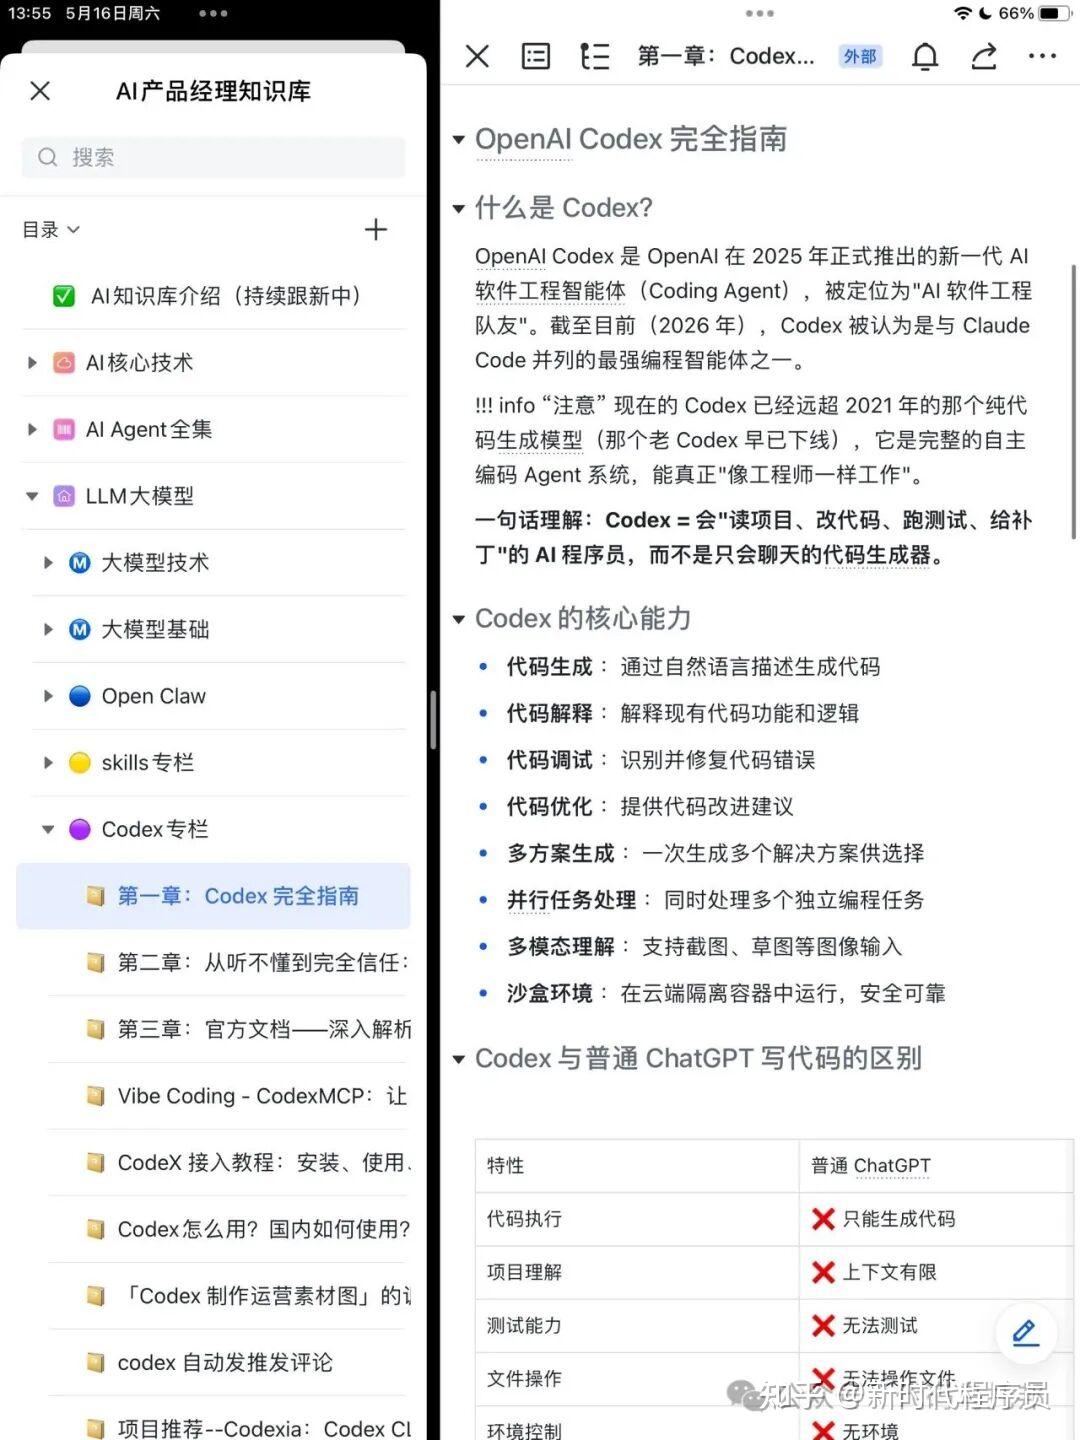Collapse the Codex 的核心能力 heading
1080x1440 pixels.
459,620
